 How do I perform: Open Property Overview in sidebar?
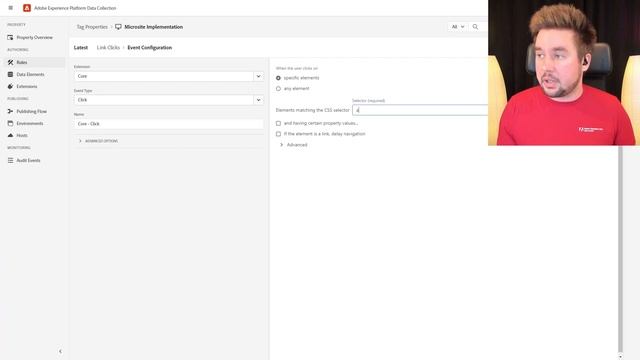(35, 37)
